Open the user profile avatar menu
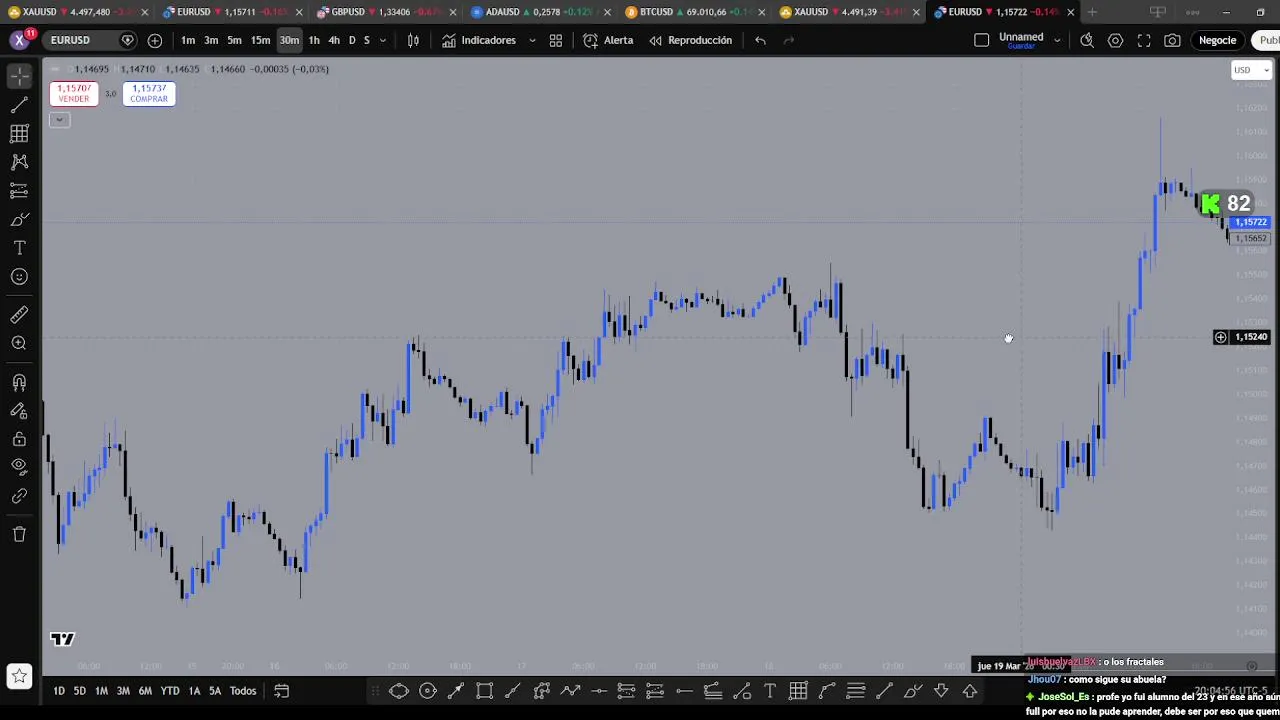1280x720 pixels. [x=19, y=40]
